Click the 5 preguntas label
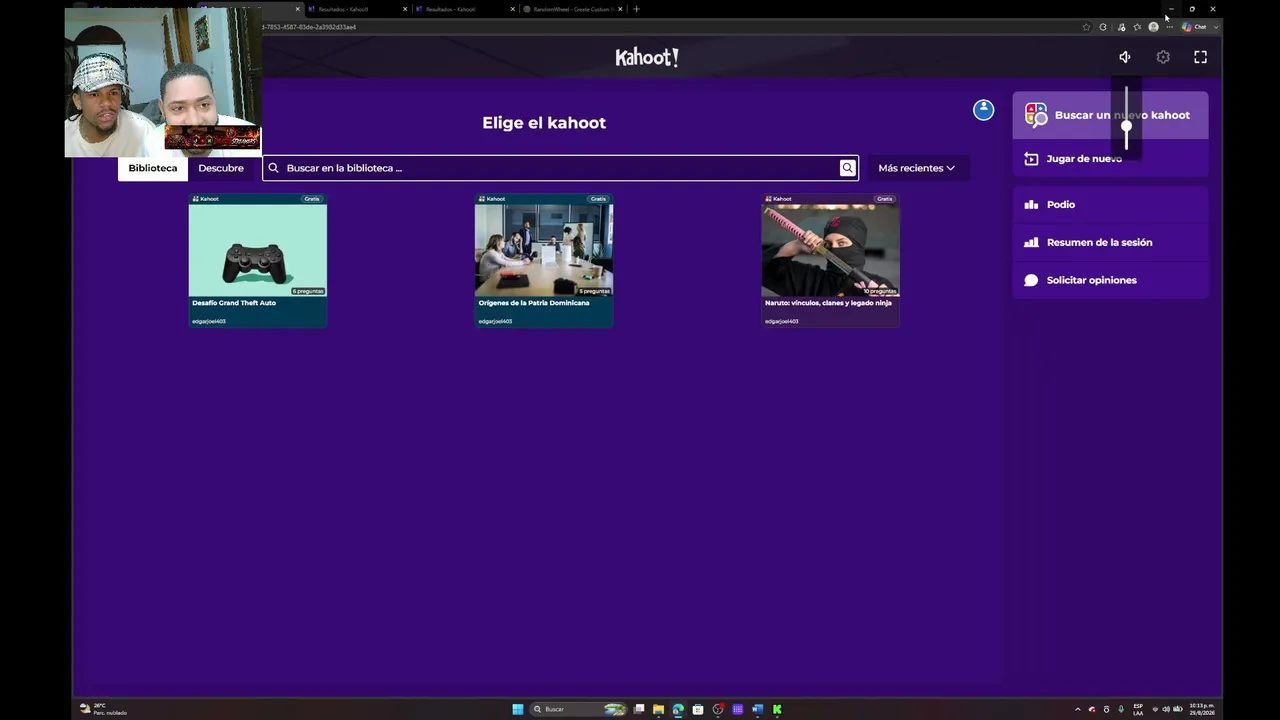 pyautogui.click(x=594, y=291)
